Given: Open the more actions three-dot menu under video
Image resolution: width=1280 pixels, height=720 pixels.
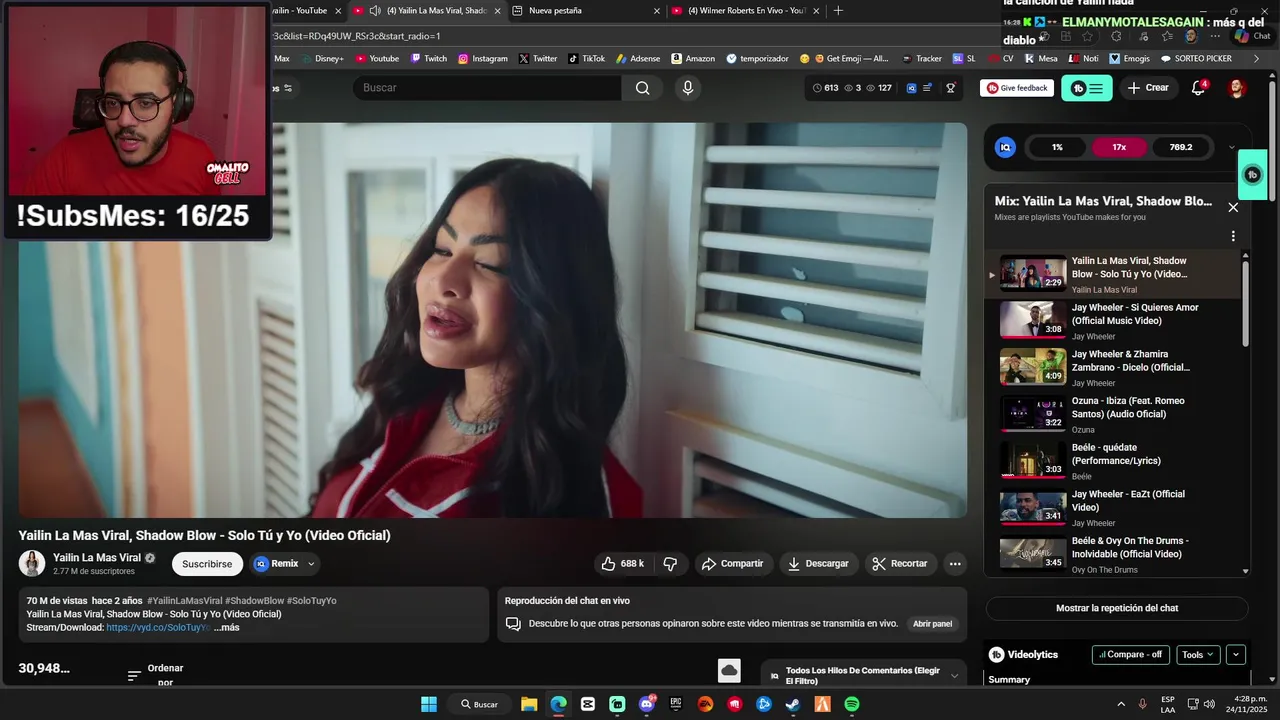Looking at the screenshot, I should click(955, 564).
